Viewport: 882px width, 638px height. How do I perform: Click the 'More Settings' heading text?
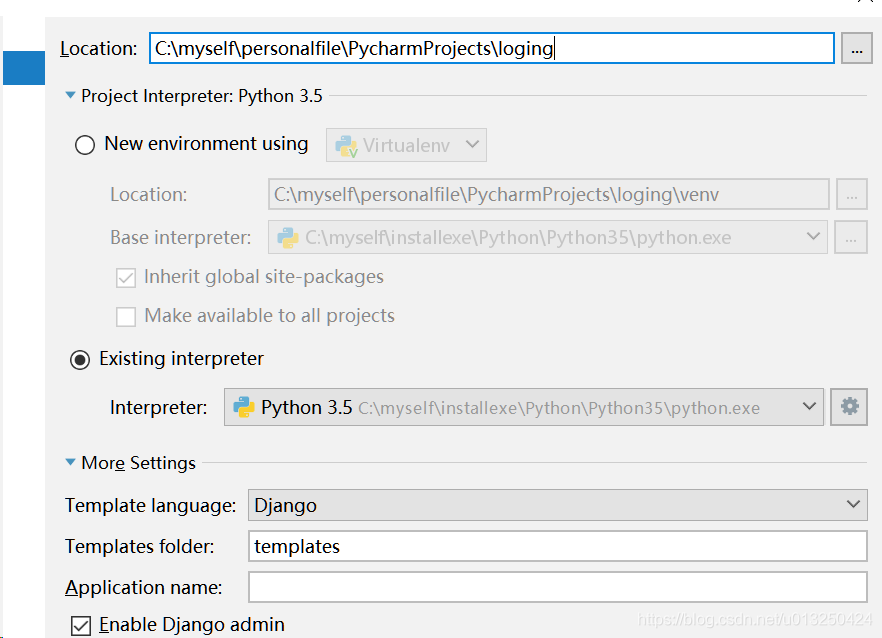click(138, 463)
